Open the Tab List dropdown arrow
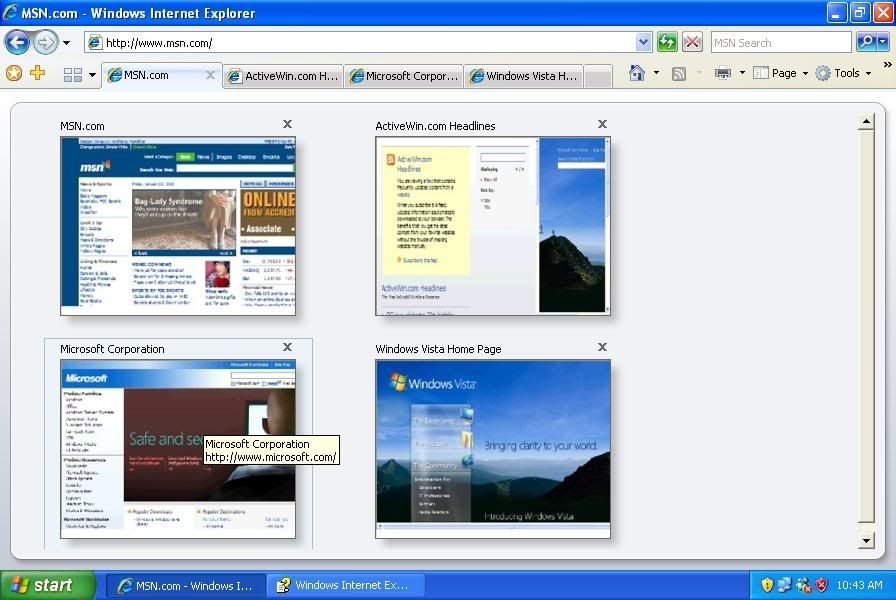Image resolution: width=896 pixels, height=600 pixels. [93, 75]
